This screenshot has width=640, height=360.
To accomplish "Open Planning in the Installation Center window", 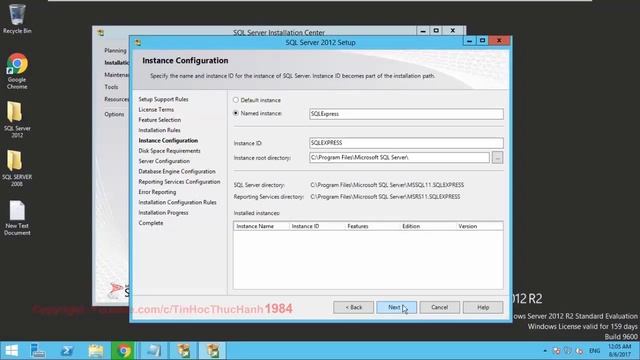I will click(115, 51).
